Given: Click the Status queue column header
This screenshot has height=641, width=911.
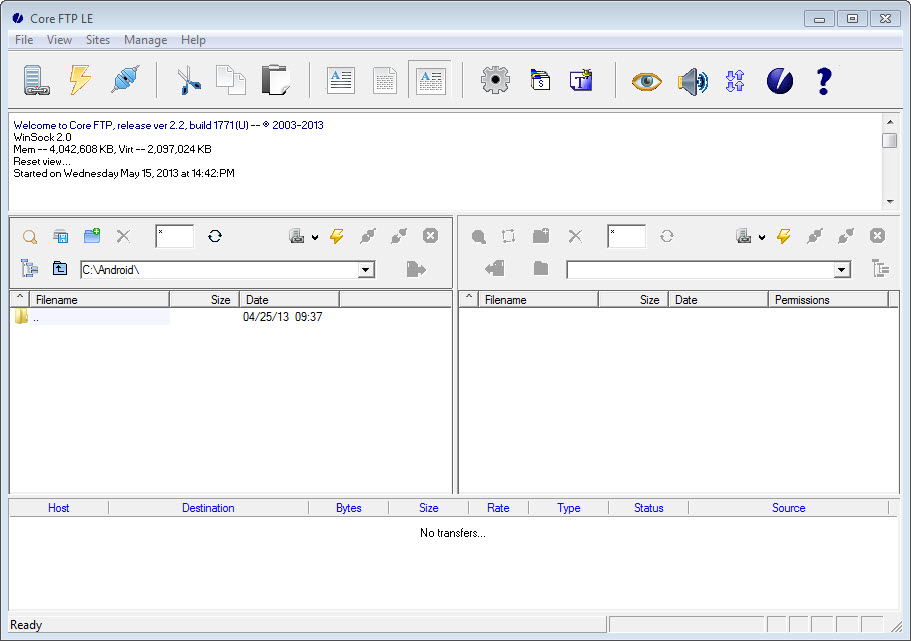Looking at the screenshot, I should tap(648, 508).
